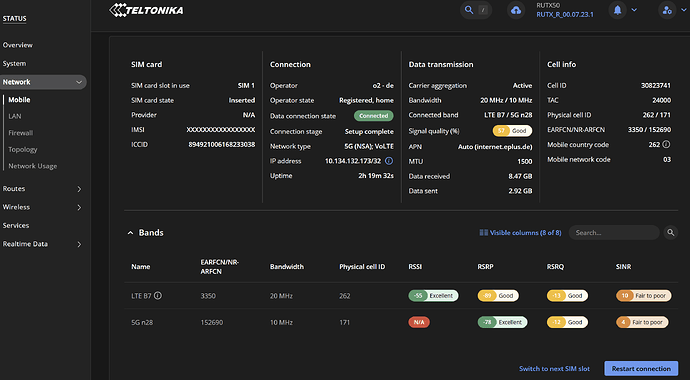This screenshot has width=690, height=380.
Task: Focus the Bands Search field
Action: 614,233
